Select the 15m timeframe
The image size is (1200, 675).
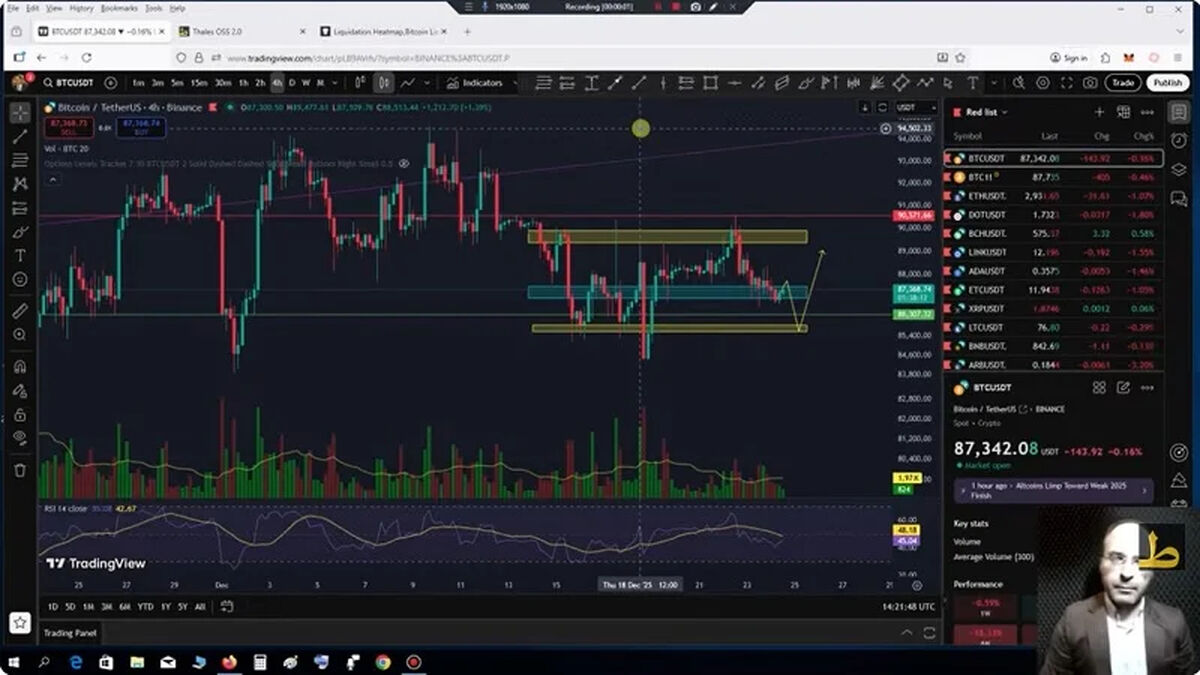(199, 83)
